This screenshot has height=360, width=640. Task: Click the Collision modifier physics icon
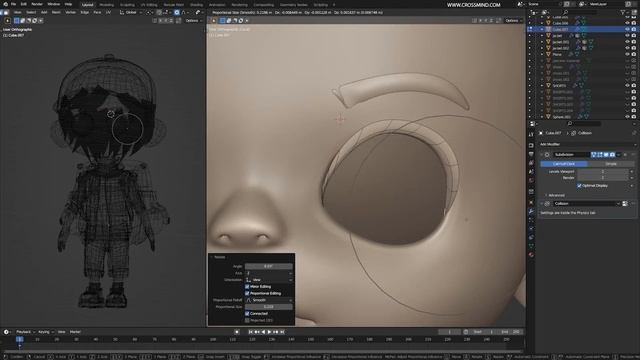[x=547, y=203]
